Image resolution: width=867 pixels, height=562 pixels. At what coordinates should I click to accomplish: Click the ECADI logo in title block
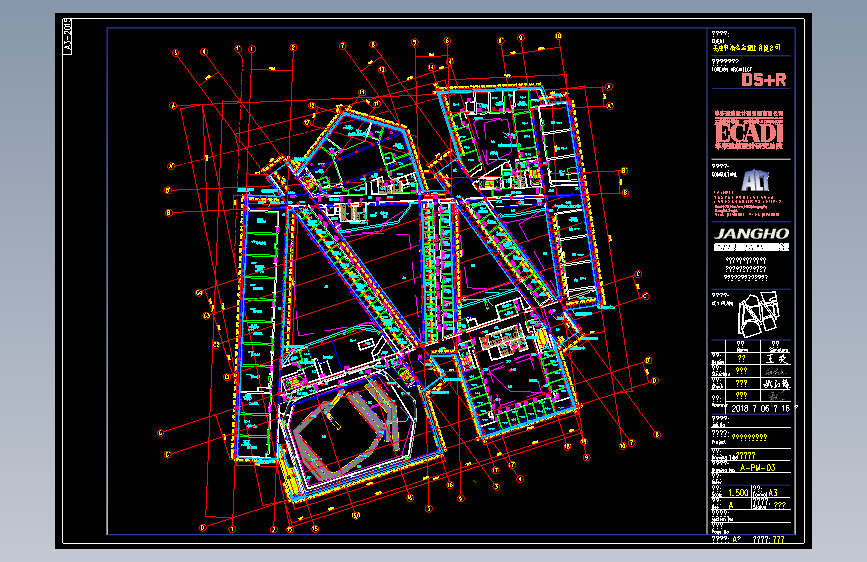[x=749, y=131]
